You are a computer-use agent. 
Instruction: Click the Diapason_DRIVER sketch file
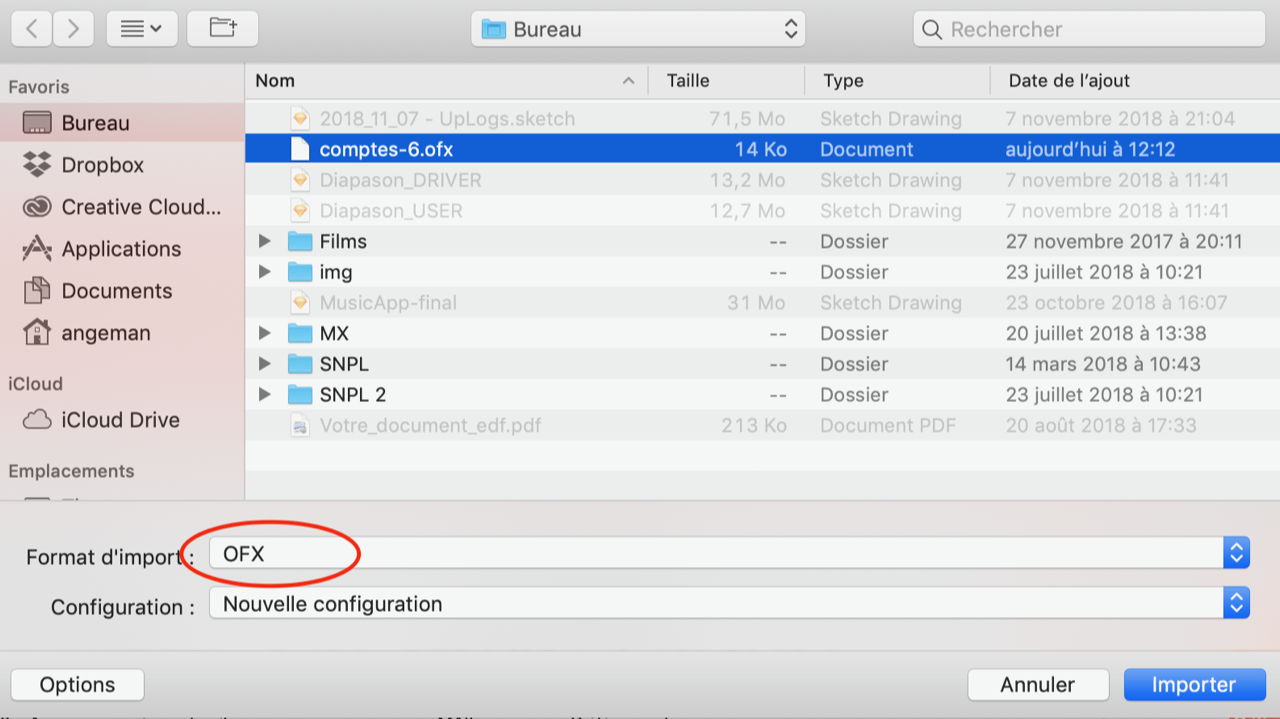click(x=762, y=180)
